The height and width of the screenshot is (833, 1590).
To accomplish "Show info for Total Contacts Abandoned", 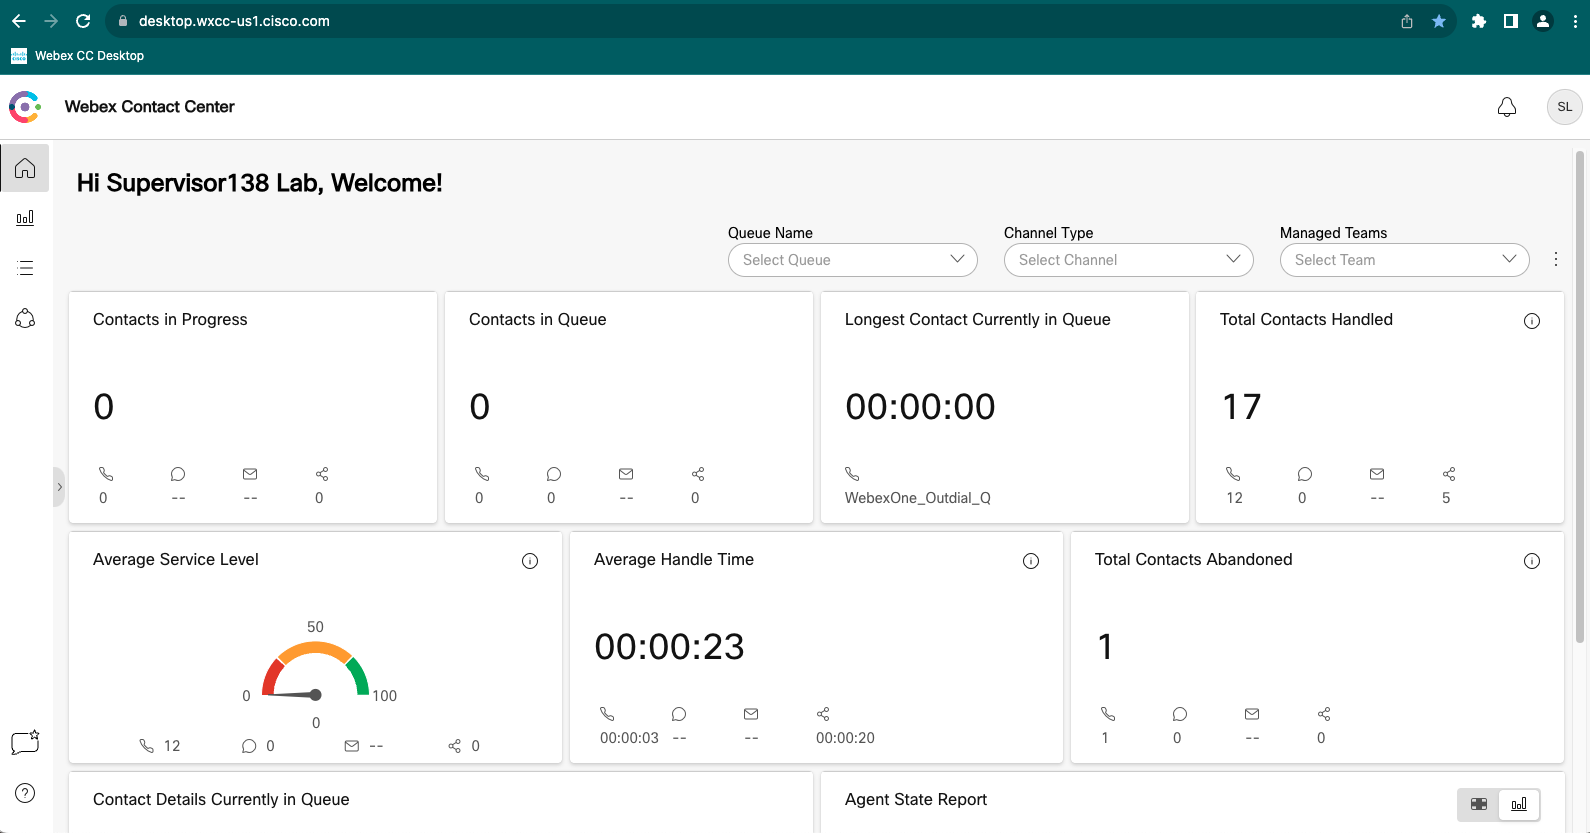I will click(1532, 561).
